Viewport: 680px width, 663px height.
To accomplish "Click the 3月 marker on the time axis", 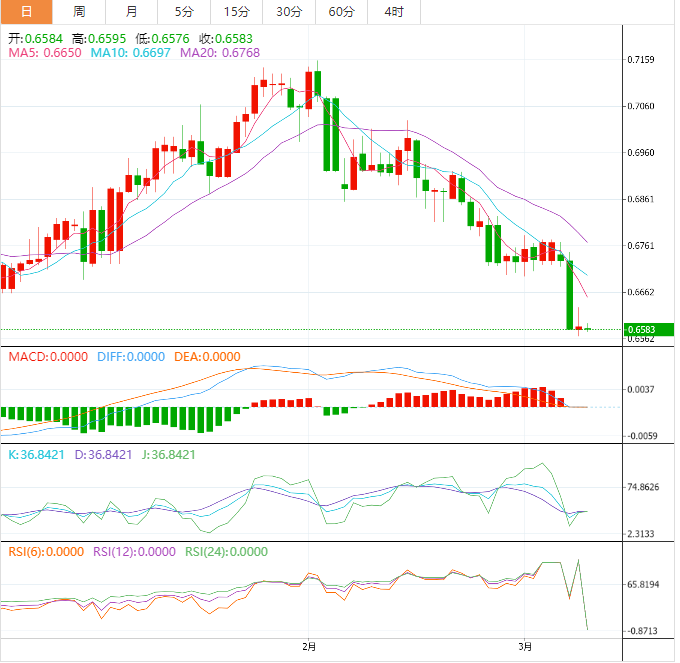I will (526, 647).
